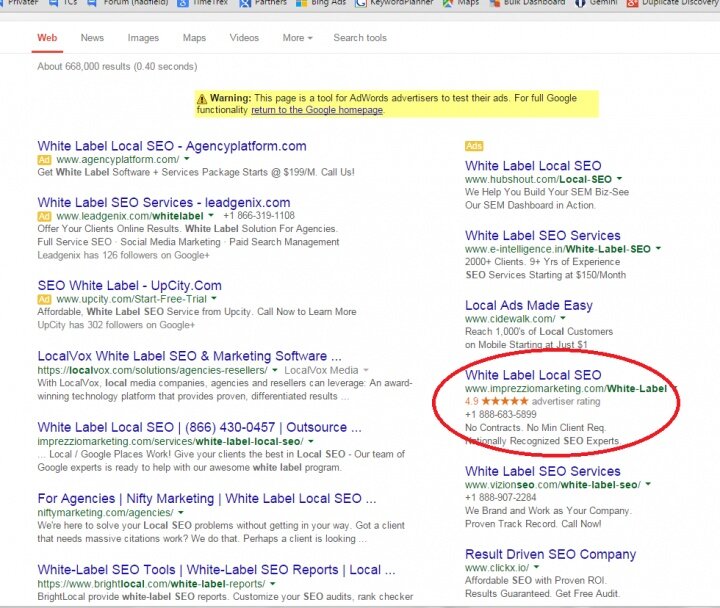
Task: Click Ad badge beside www.agencyplatform.com
Action: 44,160
